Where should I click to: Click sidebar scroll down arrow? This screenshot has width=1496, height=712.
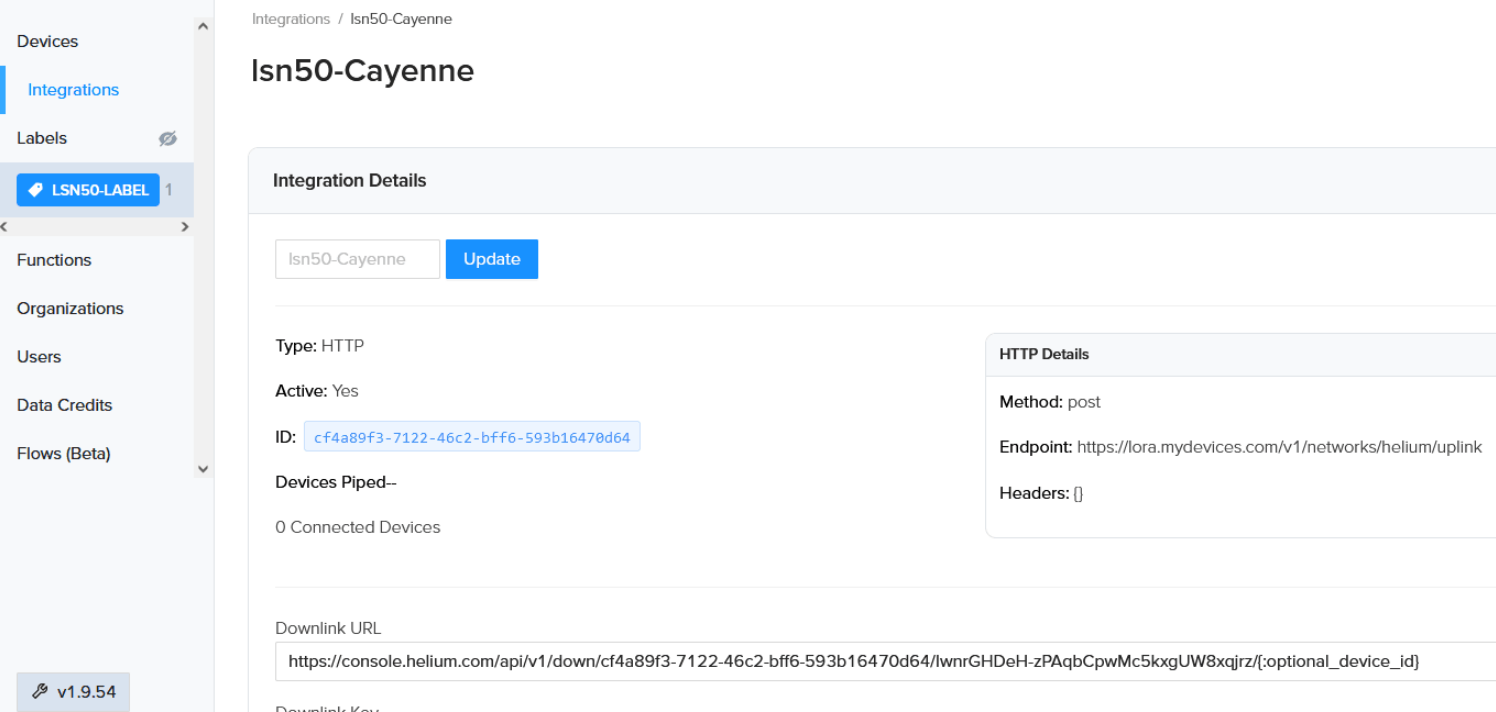tap(203, 468)
